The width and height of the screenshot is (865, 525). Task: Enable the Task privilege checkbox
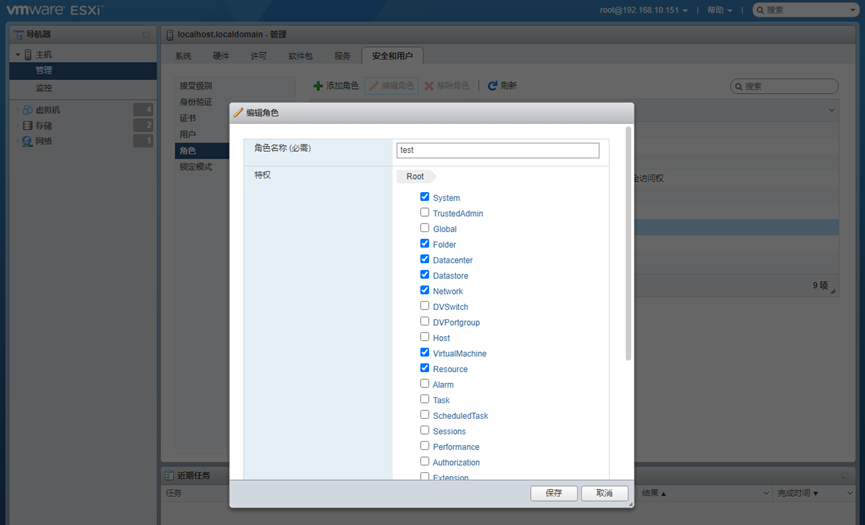pyautogui.click(x=424, y=399)
